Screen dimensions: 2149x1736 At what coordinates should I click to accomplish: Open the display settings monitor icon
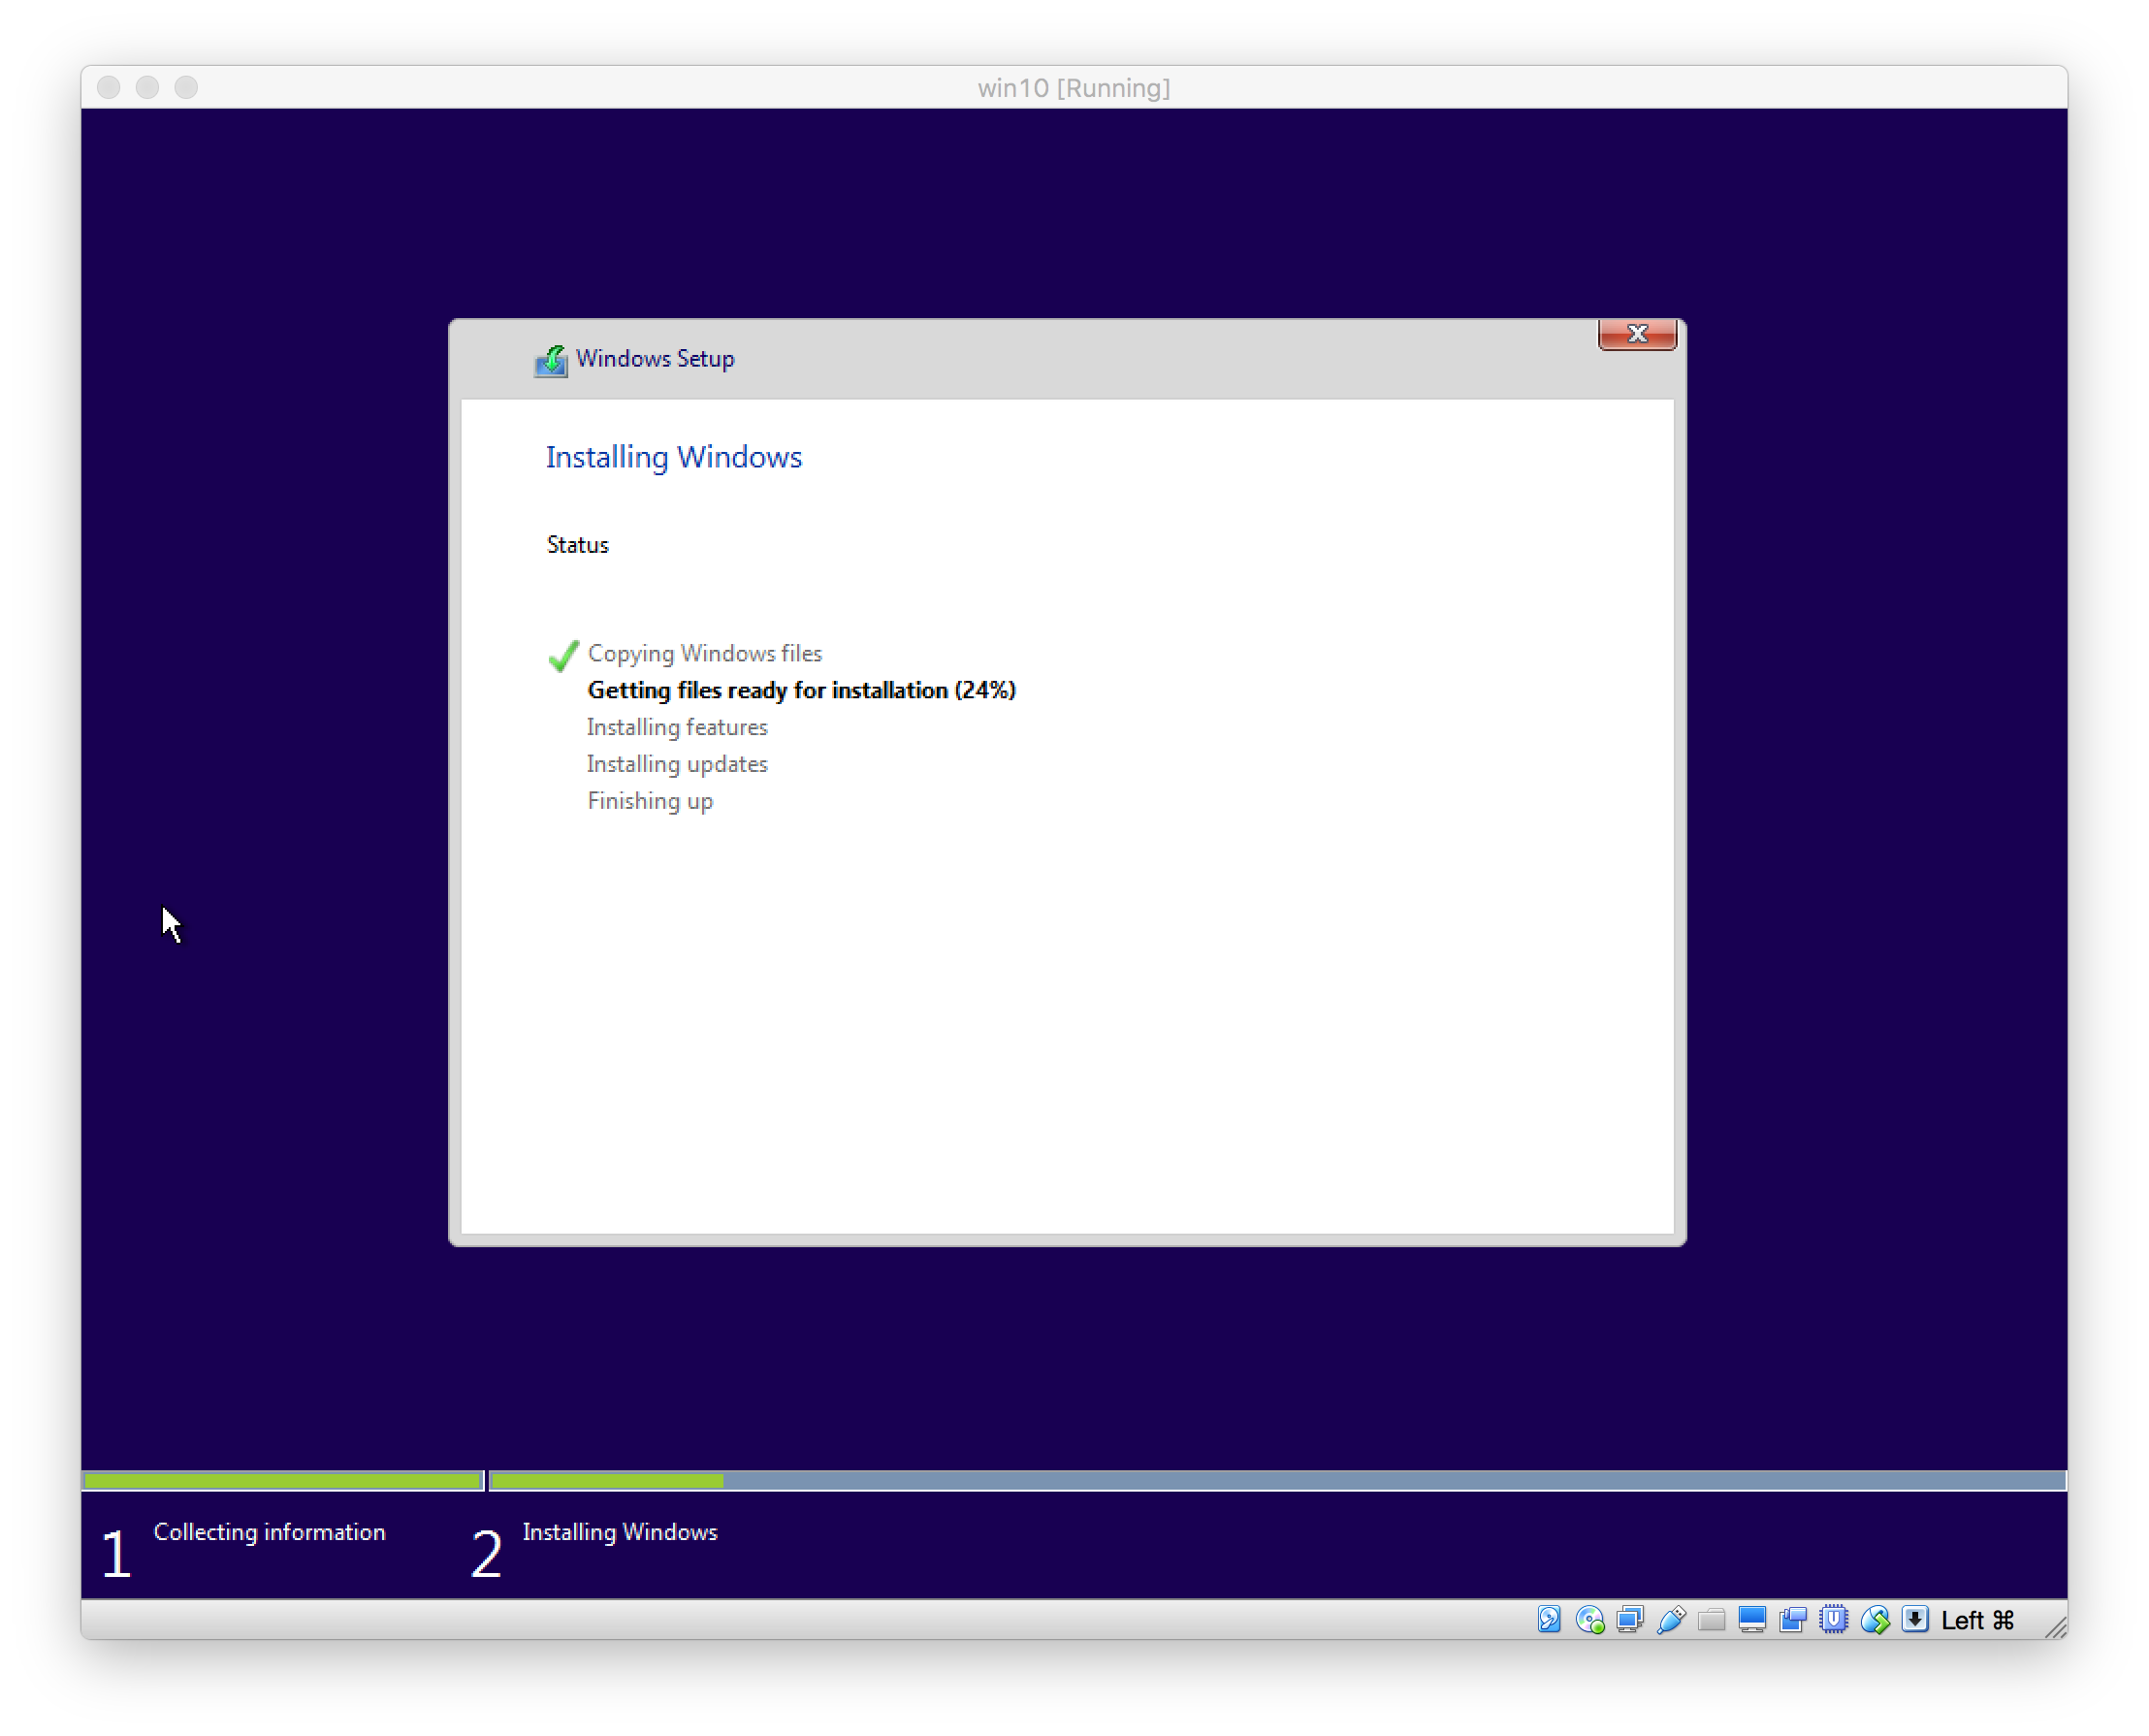click(1752, 1620)
